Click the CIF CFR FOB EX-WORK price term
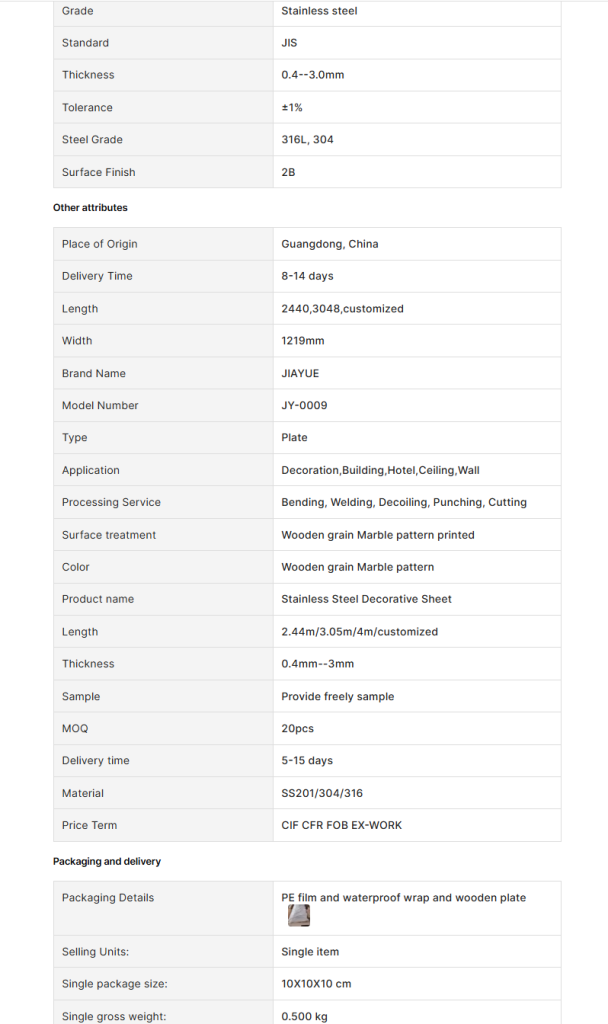This screenshot has height=1024, width=608. (x=342, y=825)
